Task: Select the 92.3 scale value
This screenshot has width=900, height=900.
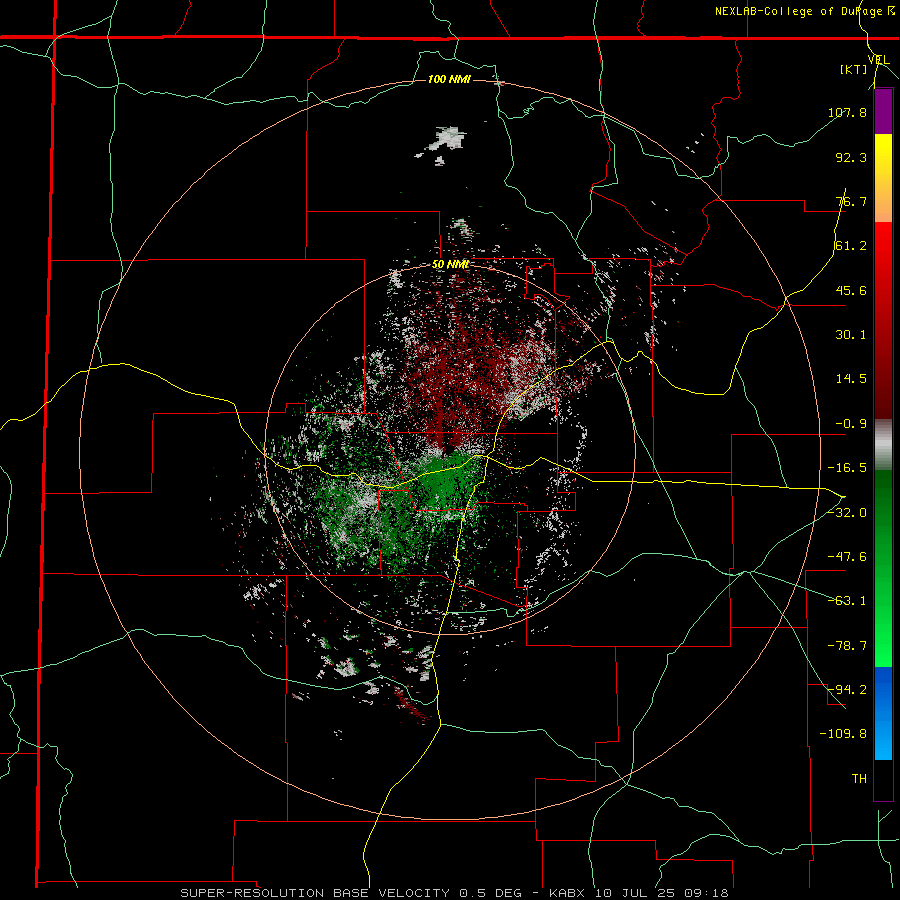Action: (851, 157)
